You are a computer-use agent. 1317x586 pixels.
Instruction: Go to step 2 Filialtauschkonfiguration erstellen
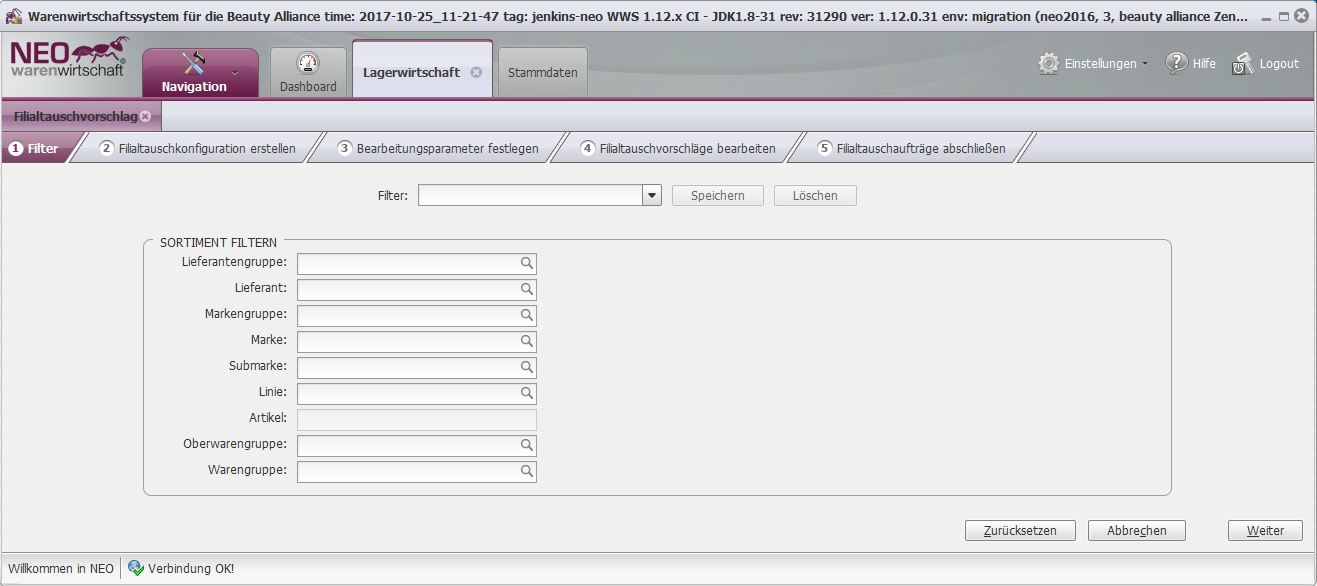[x=198, y=148]
